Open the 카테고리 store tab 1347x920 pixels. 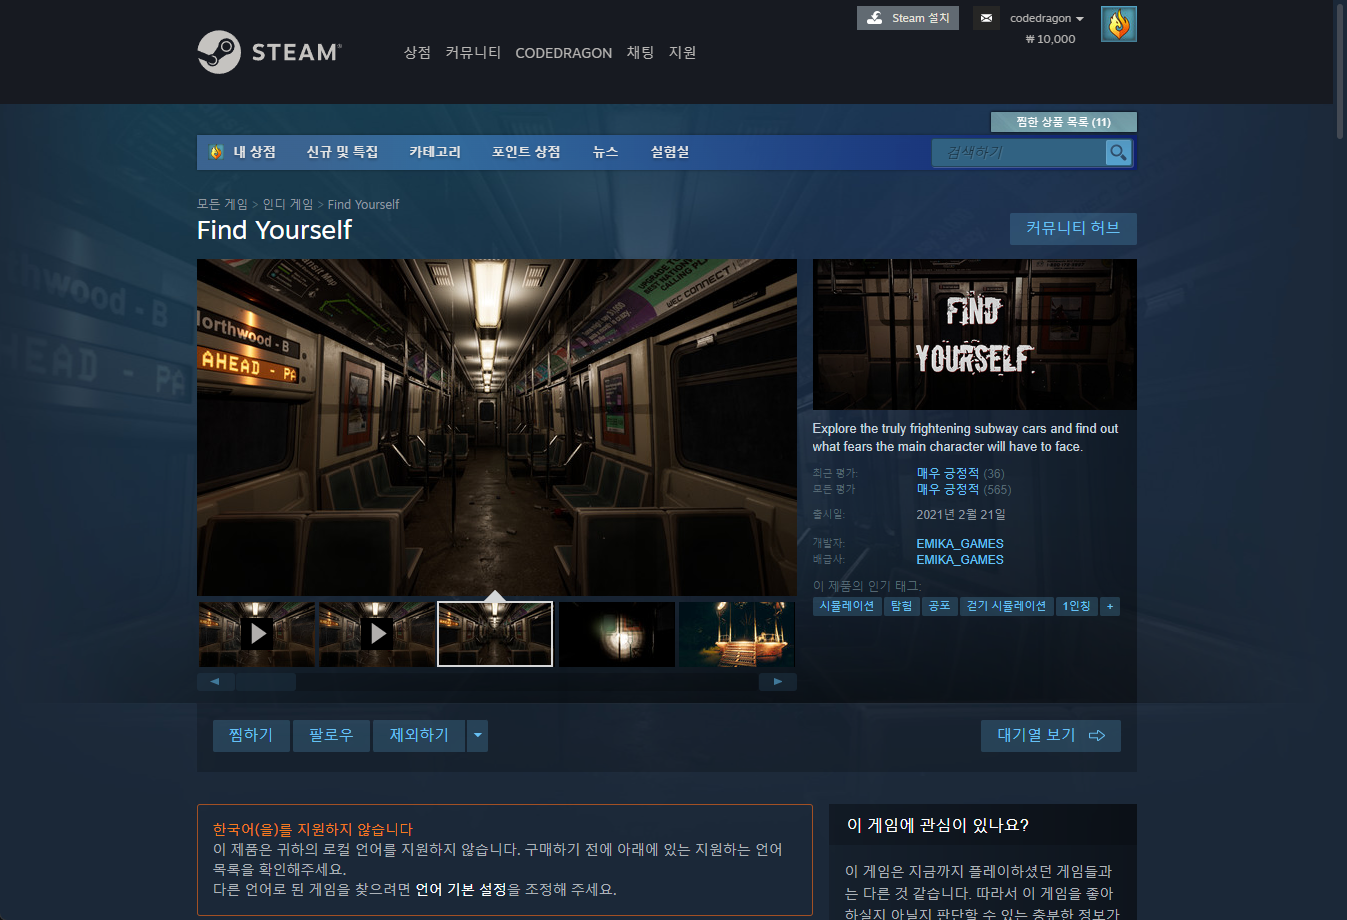click(x=435, y=152)
